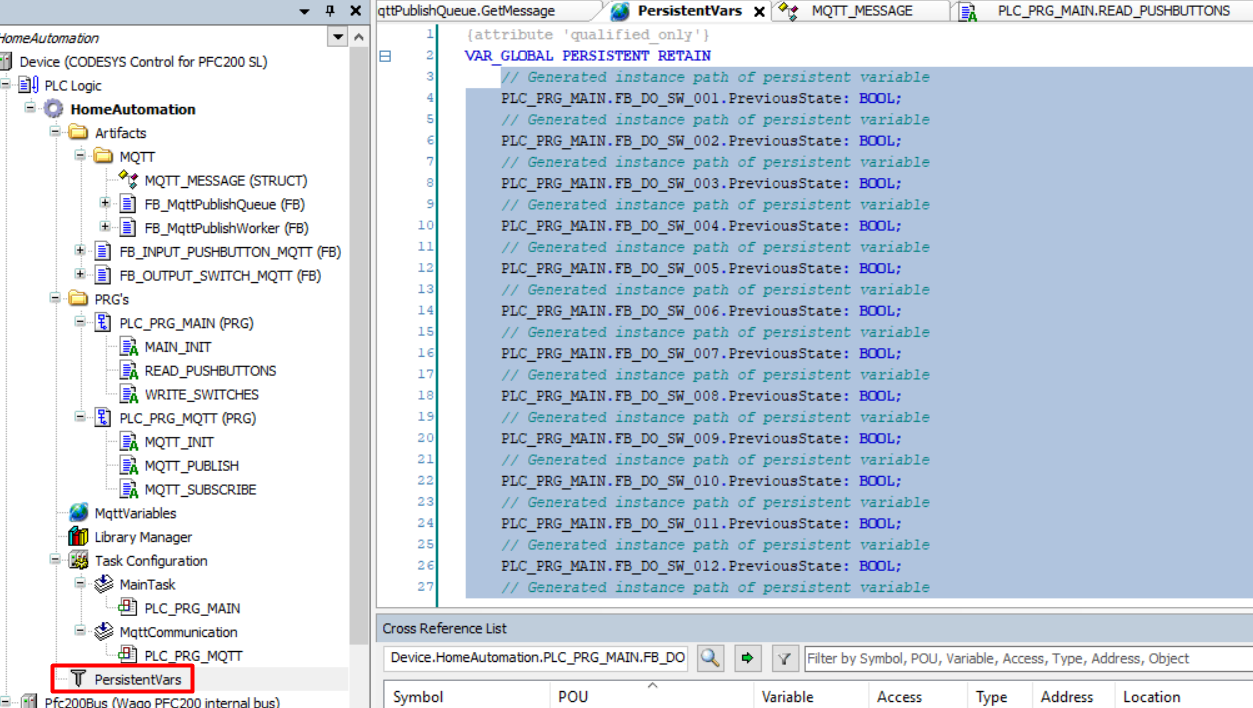Click the Task Configuration icon

[78, 561]
